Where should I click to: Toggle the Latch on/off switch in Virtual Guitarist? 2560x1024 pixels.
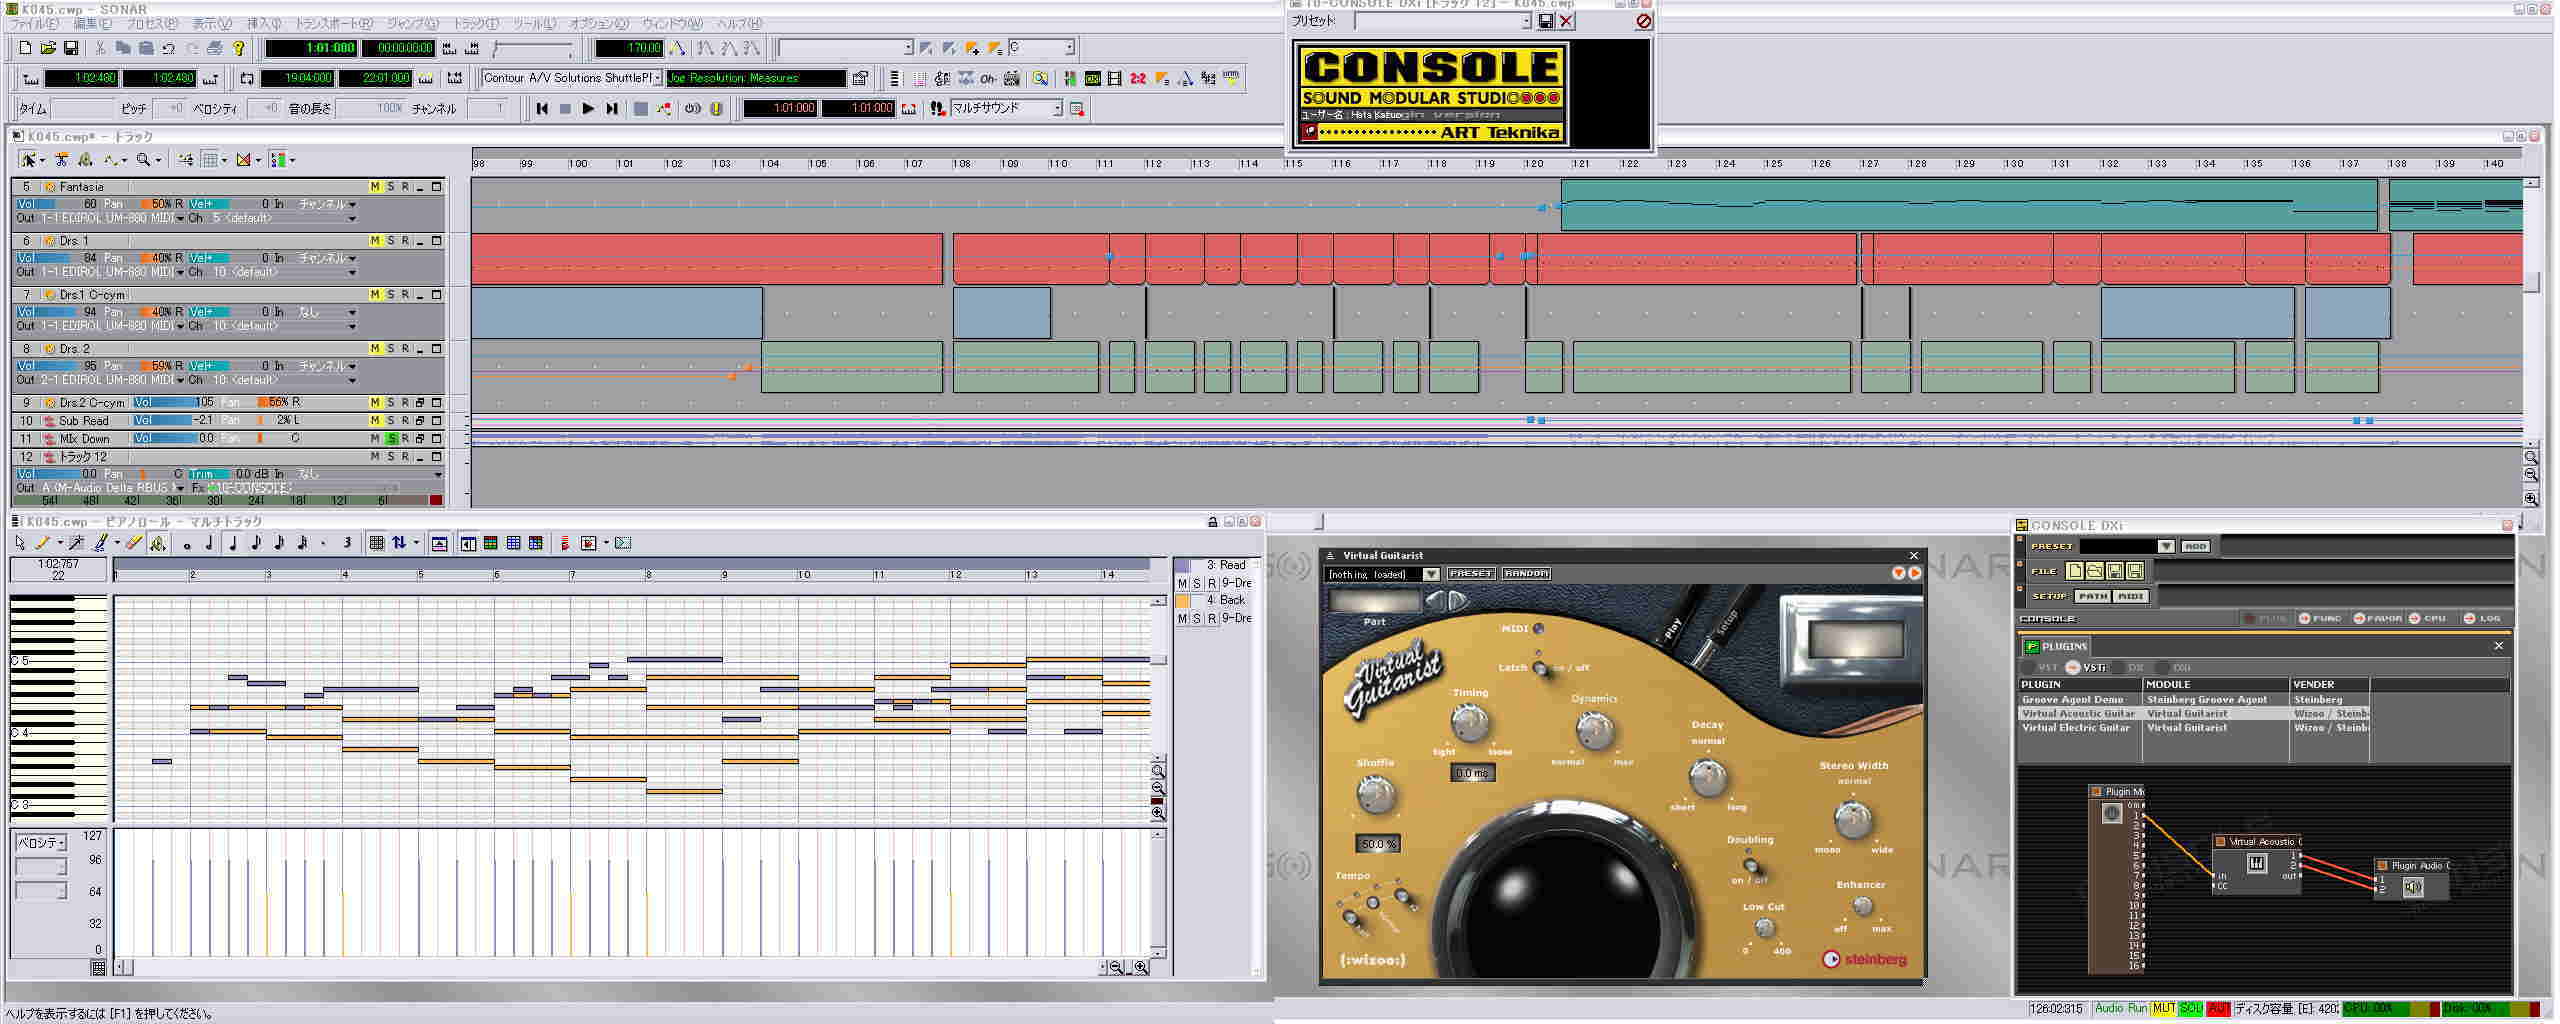pos(1543,668)
